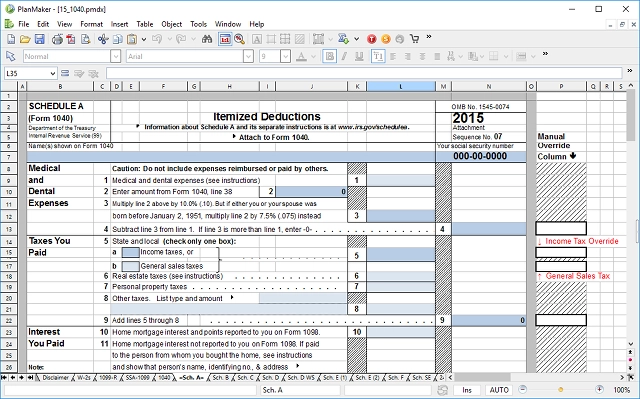Click the AutoSum sigma icon
The width and height of the screenshot is (640, 399).
[x=343, y=39]
